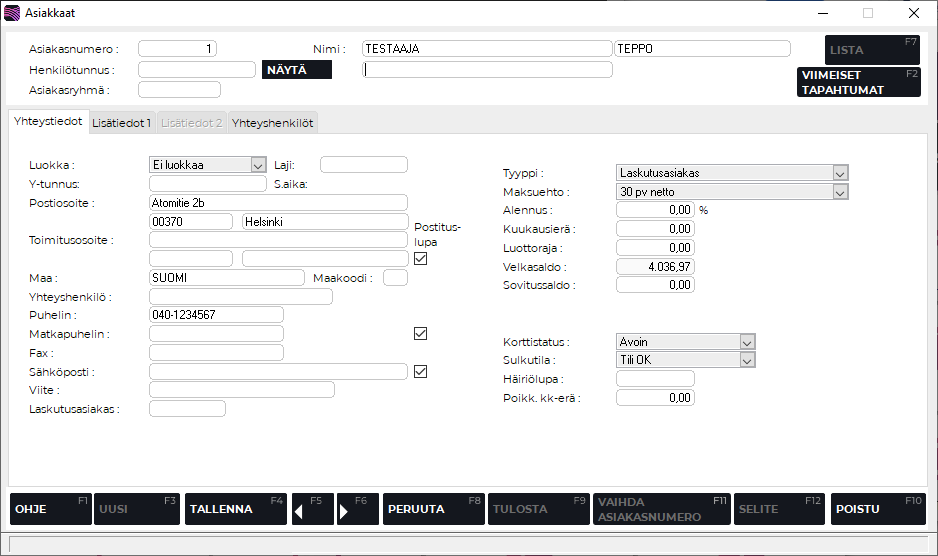Toggle the checkbox beside Matkapuhelin field
This screenshot has height=556, width=938.
421,333
